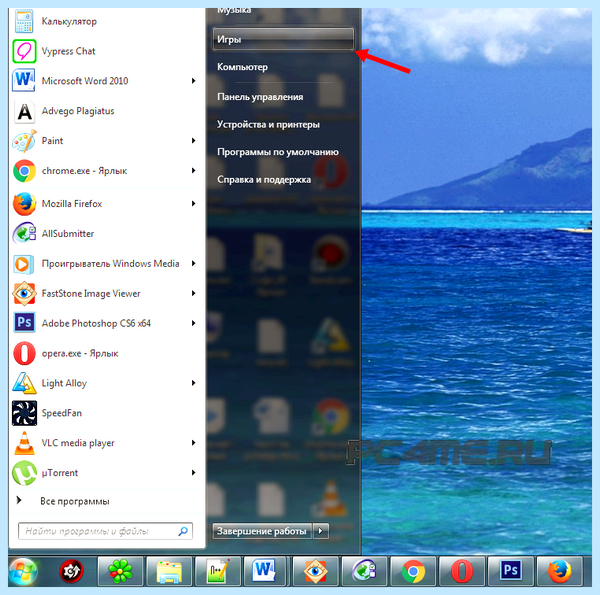Open the notepad pencil icon on taskbar
The height and width of the screenshot is (595, 600).
point(217,571)
